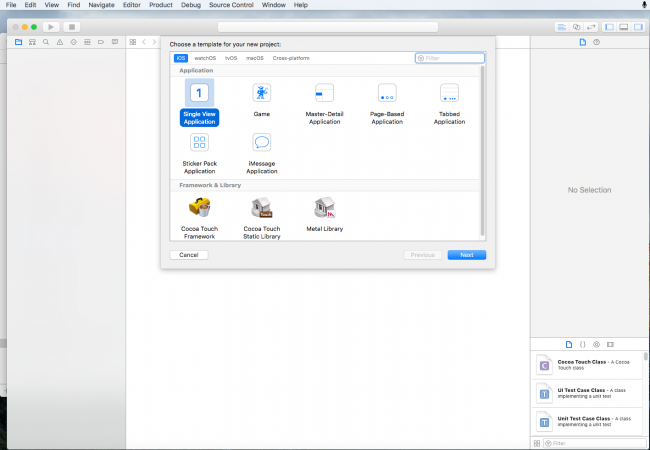This screenshot has width=650, height=450.
Task: Switch to the tvOS platform tab
Action: click(231, 58)
